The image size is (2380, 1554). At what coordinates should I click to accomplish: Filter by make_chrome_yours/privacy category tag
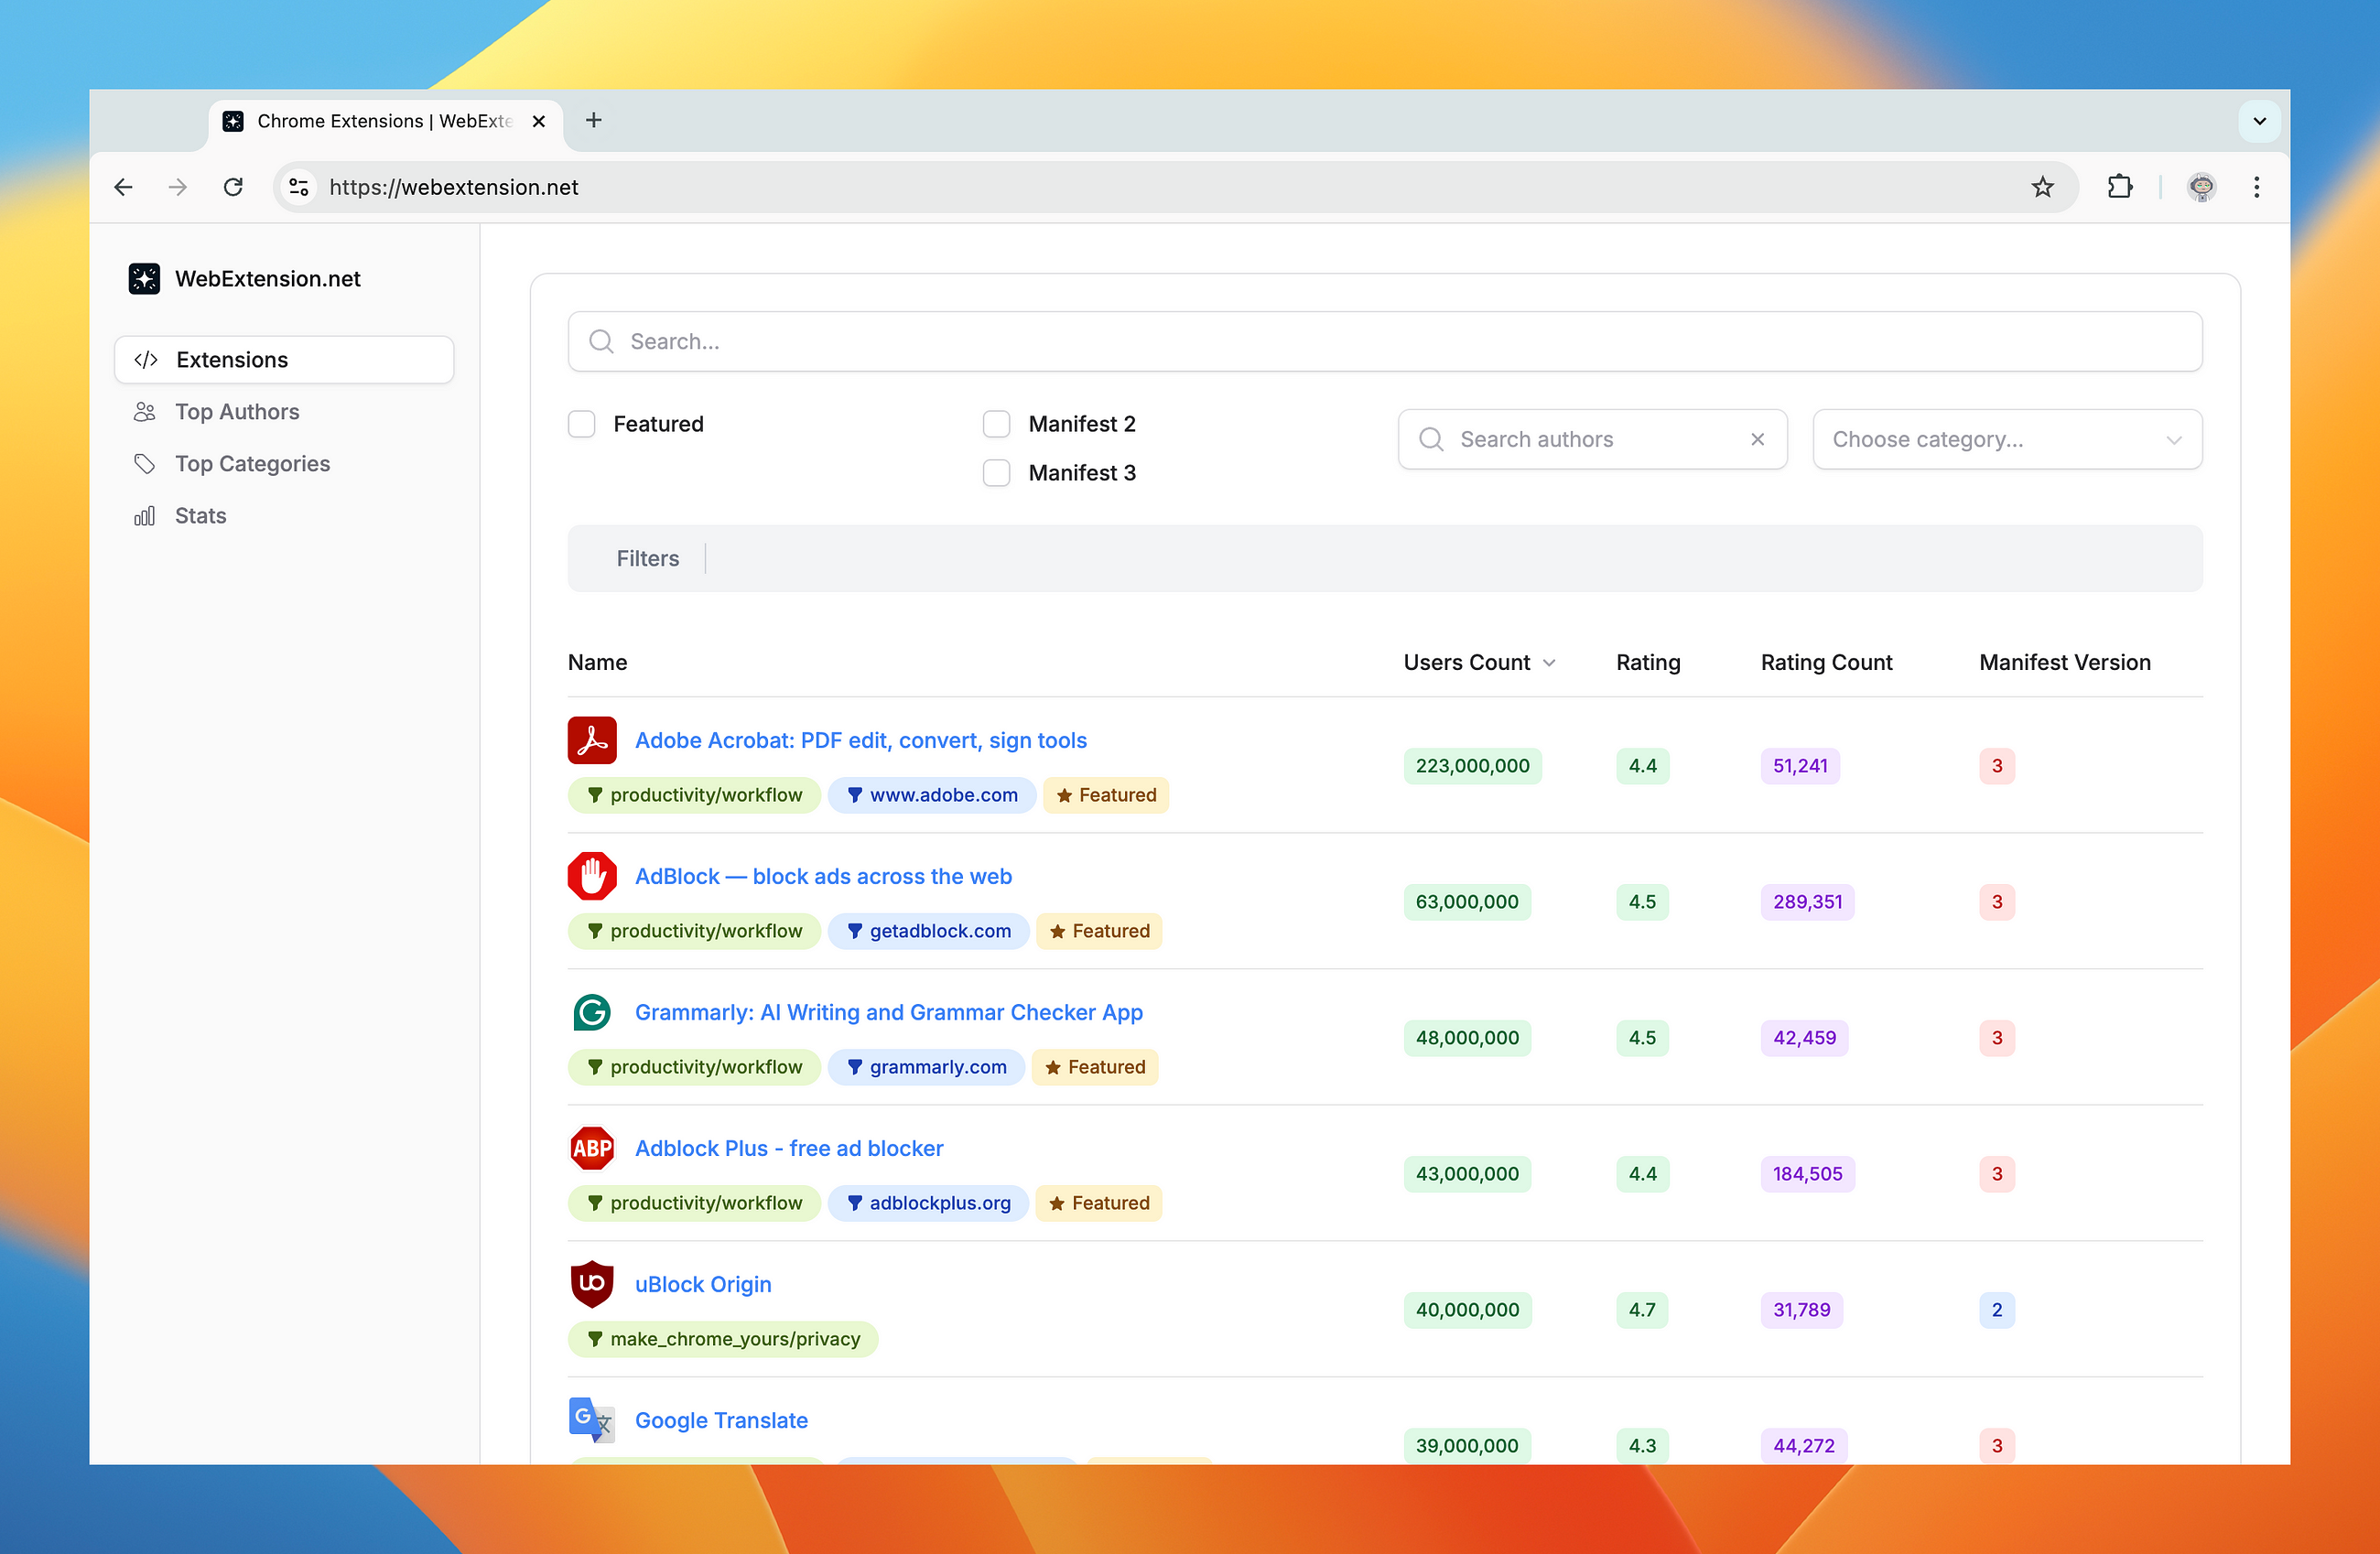(x=723, y=1339)
